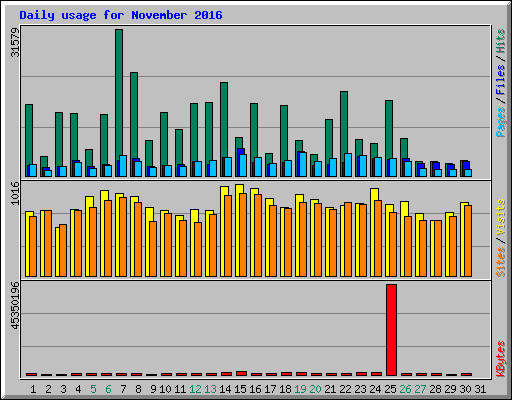Click green weekend day label 27

tap(420, 389)
